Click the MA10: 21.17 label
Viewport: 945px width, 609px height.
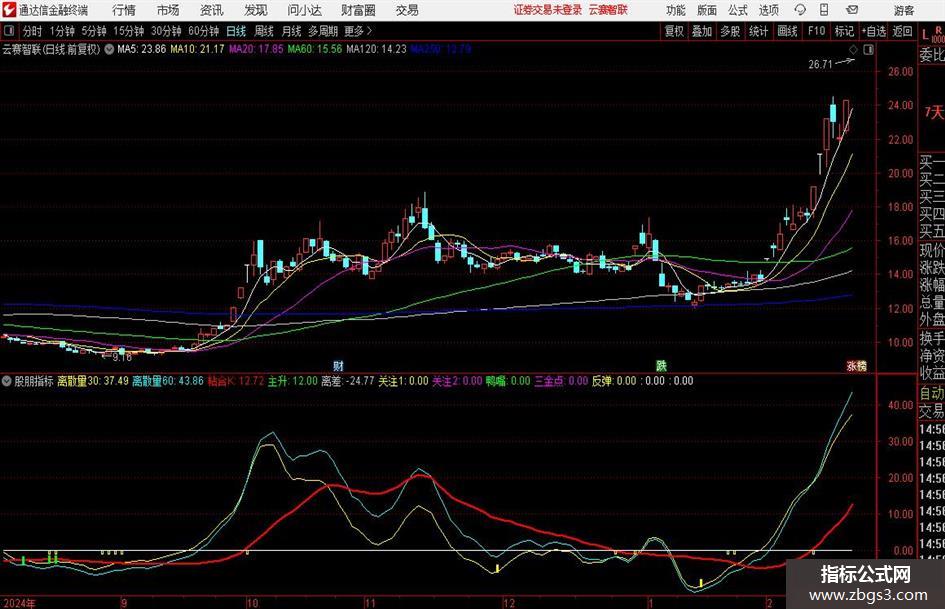[x=197, y=49]
